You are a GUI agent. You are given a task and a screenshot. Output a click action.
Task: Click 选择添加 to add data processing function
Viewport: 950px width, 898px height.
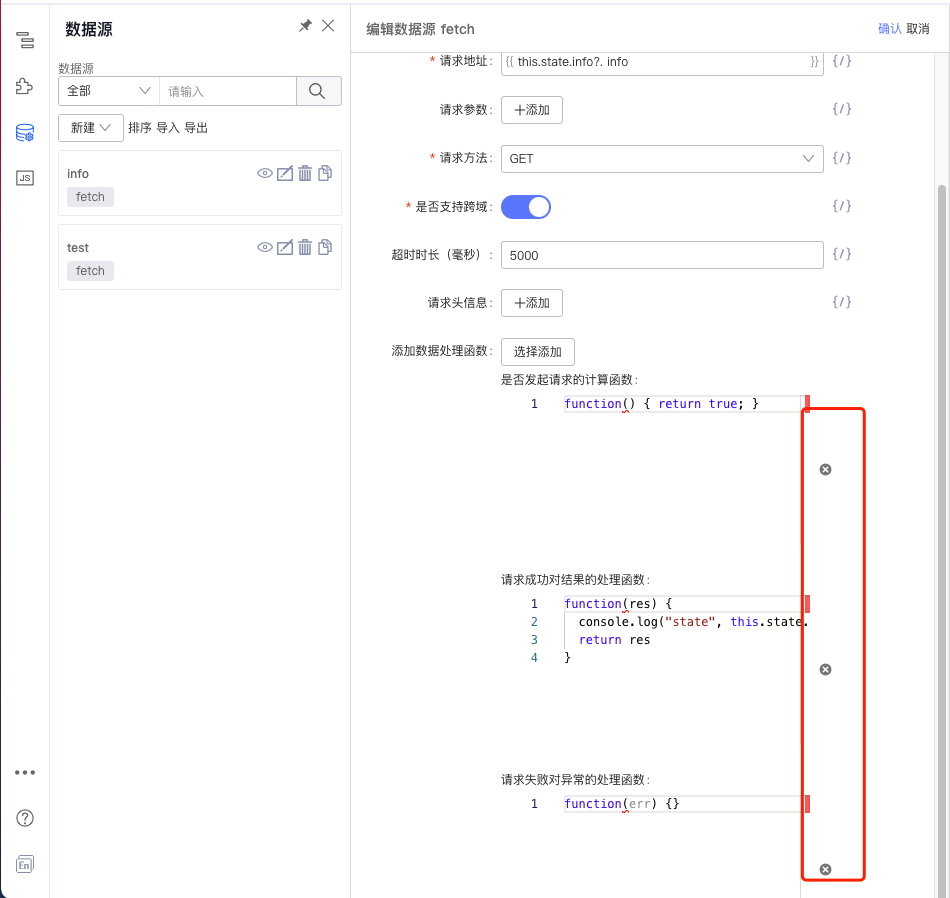pyautogui.click(x=538, y=352)
